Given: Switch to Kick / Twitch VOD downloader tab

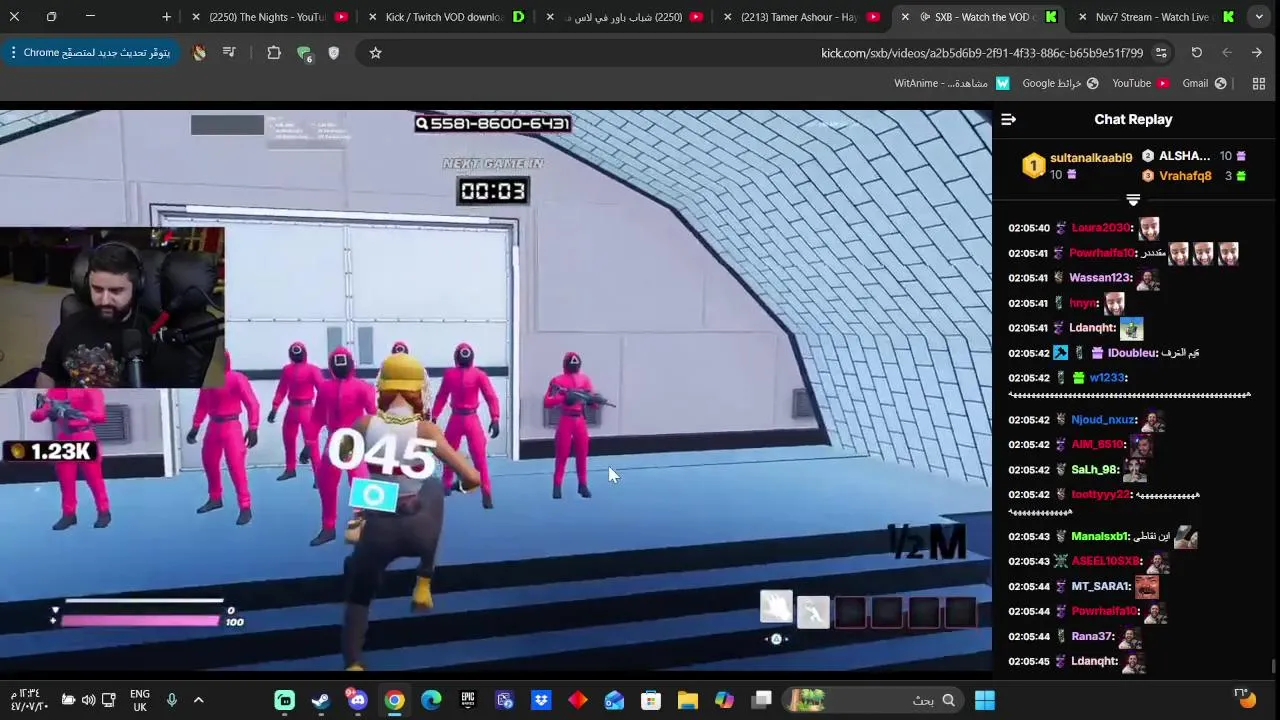Looking at the screenshot, I should click(x=446, y=17).
